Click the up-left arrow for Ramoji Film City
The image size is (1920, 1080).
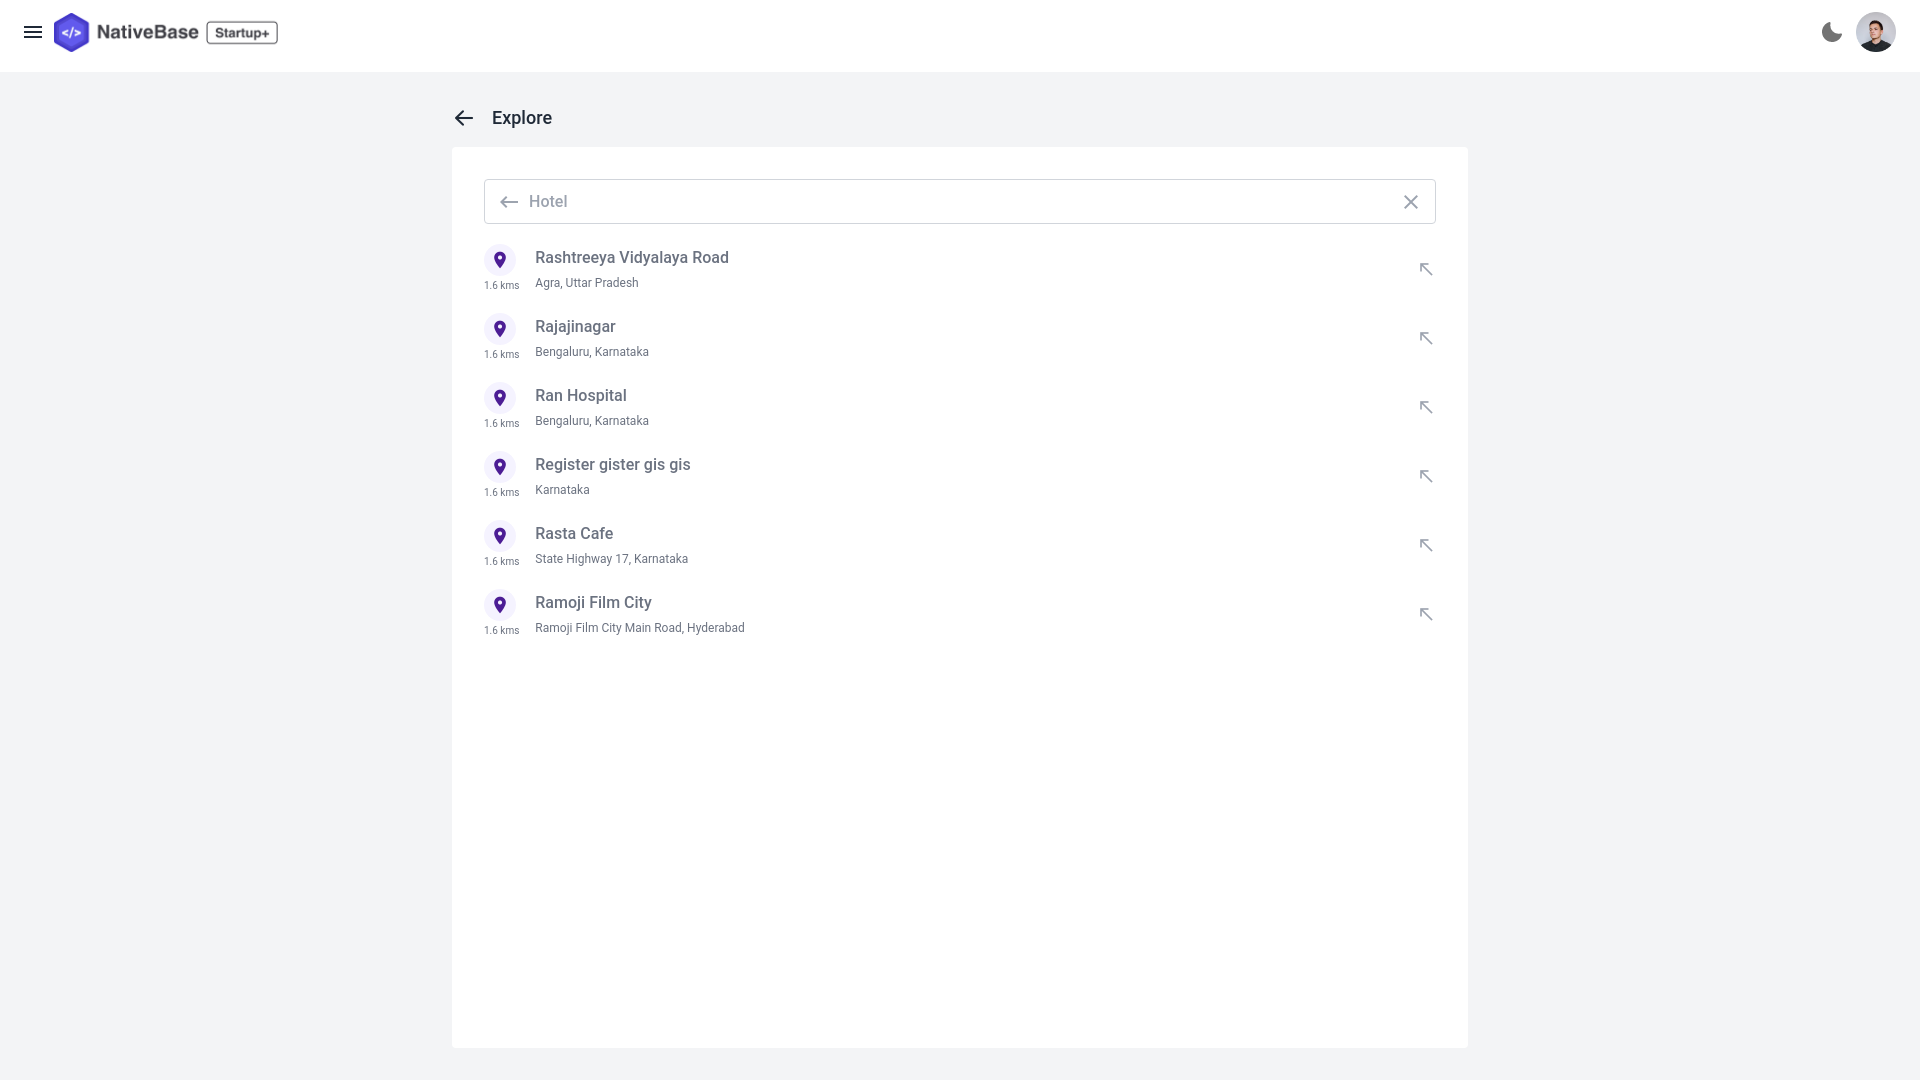click(x=1426, y=614)
